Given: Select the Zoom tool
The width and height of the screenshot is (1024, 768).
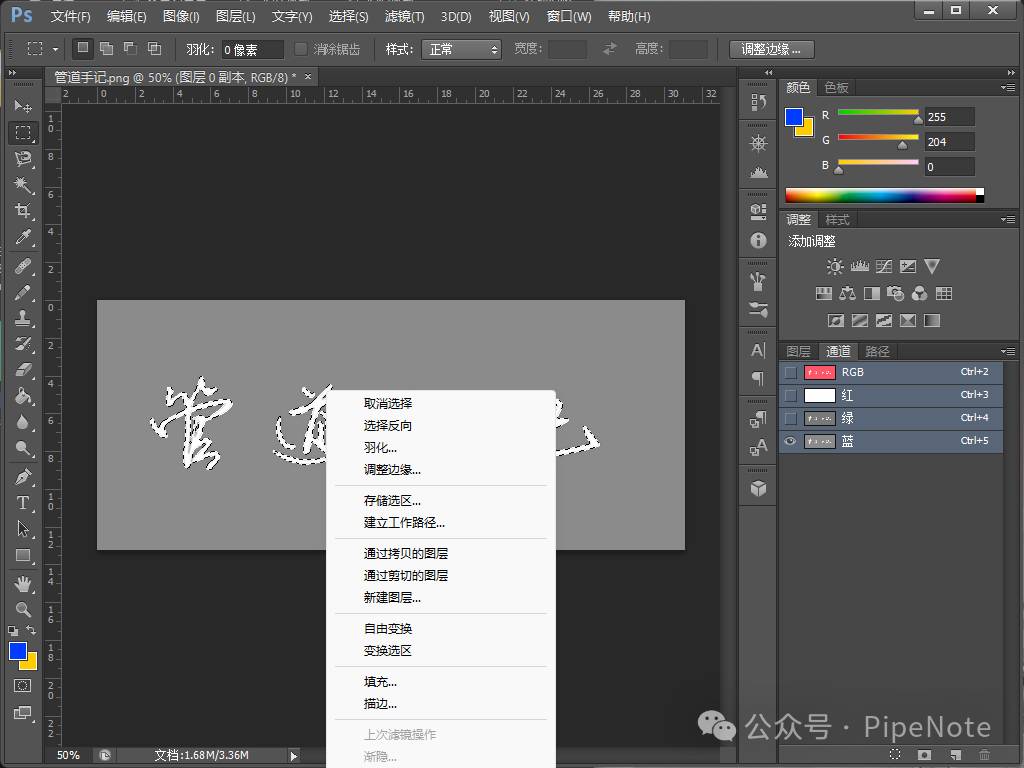Looking at the screenshot, I should pos(23,609).
